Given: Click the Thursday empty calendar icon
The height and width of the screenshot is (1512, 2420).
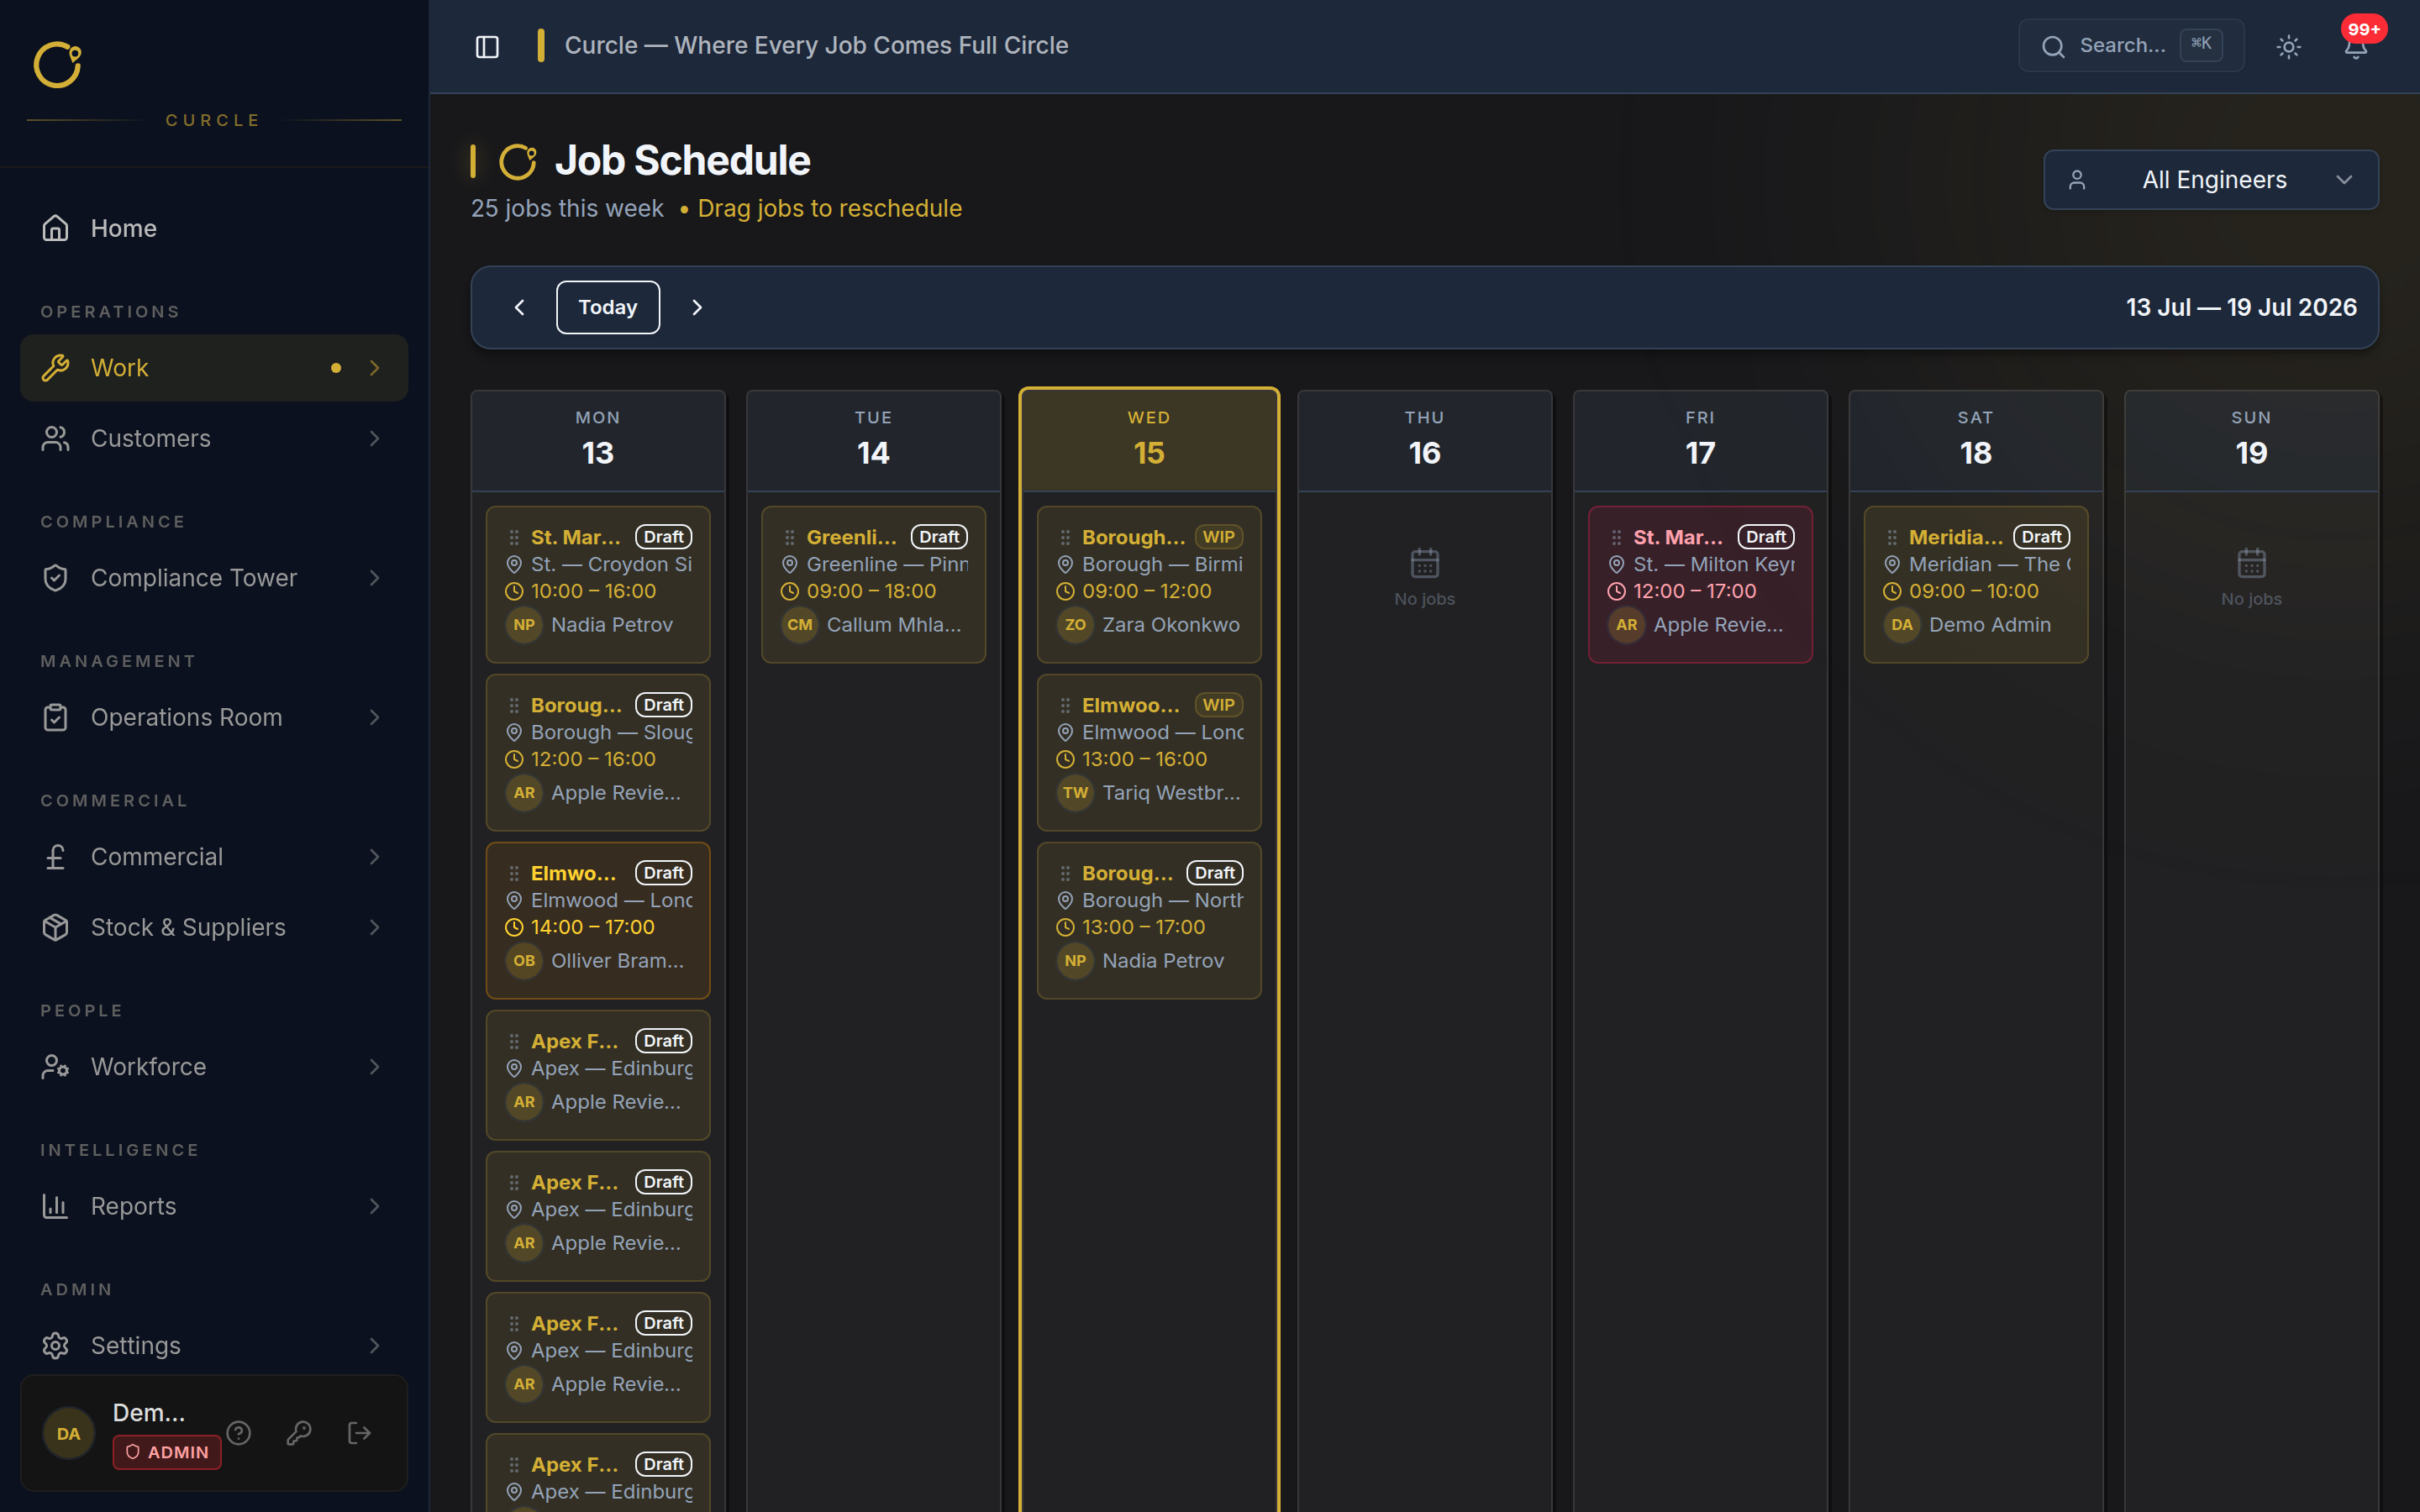Looking at the screenshot, I should 1424,563.
